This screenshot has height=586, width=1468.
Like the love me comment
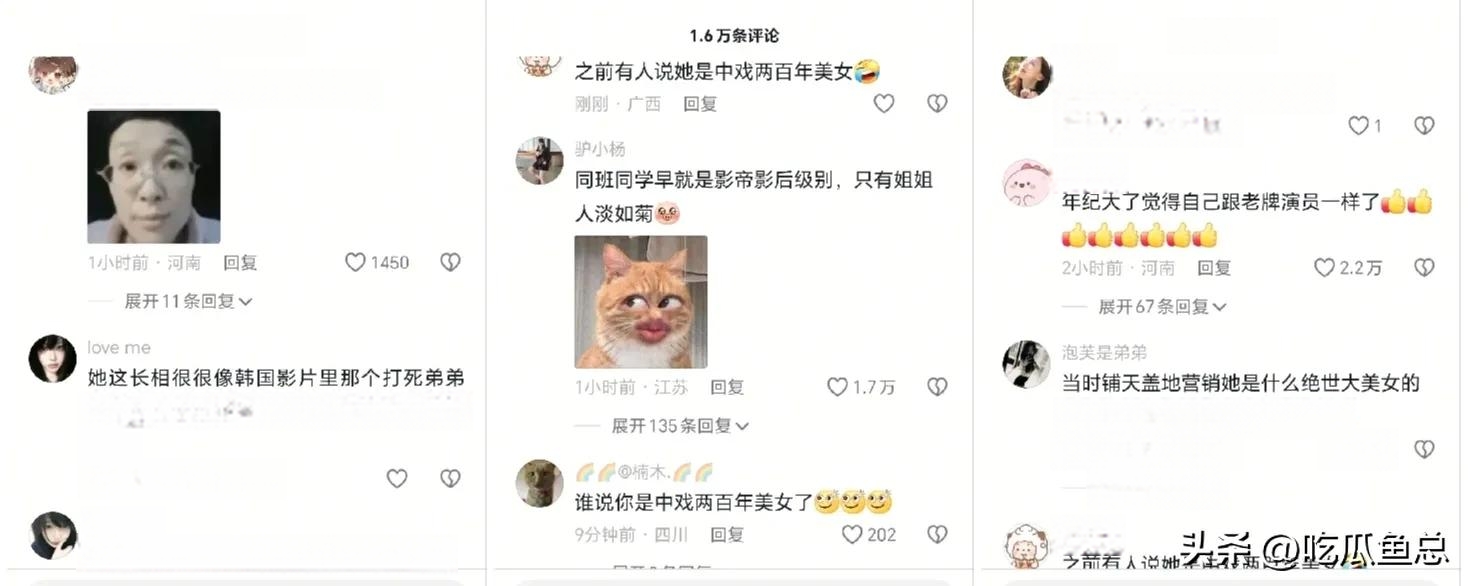pos(397,479)
